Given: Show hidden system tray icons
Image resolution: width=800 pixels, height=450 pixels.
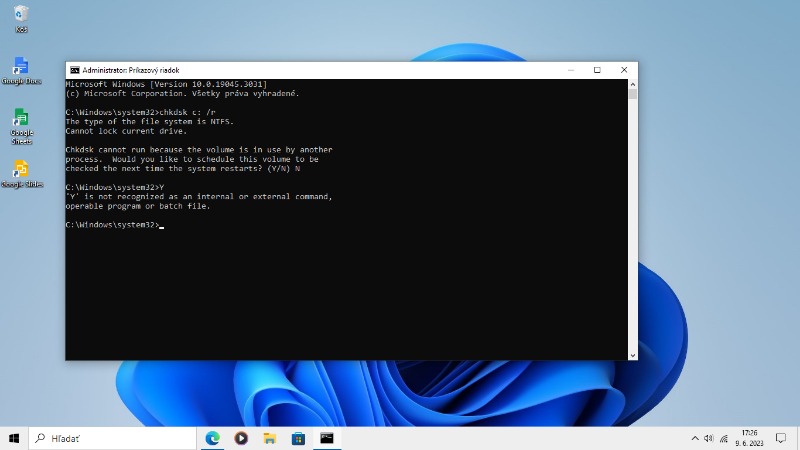Looking at the screenshot, I should pos(695,438).
